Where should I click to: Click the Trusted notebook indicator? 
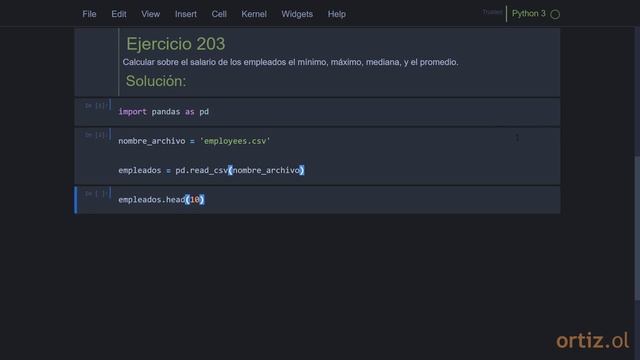pyautogui.click(x=492, y=12)
